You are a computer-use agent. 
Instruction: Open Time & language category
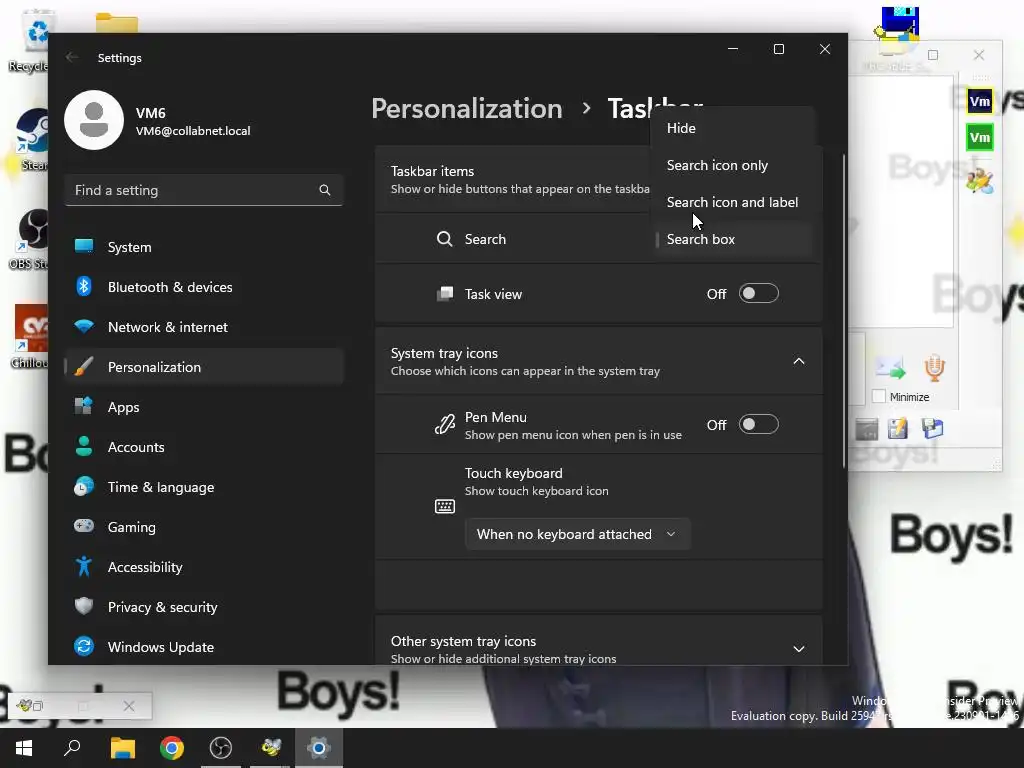204,487
